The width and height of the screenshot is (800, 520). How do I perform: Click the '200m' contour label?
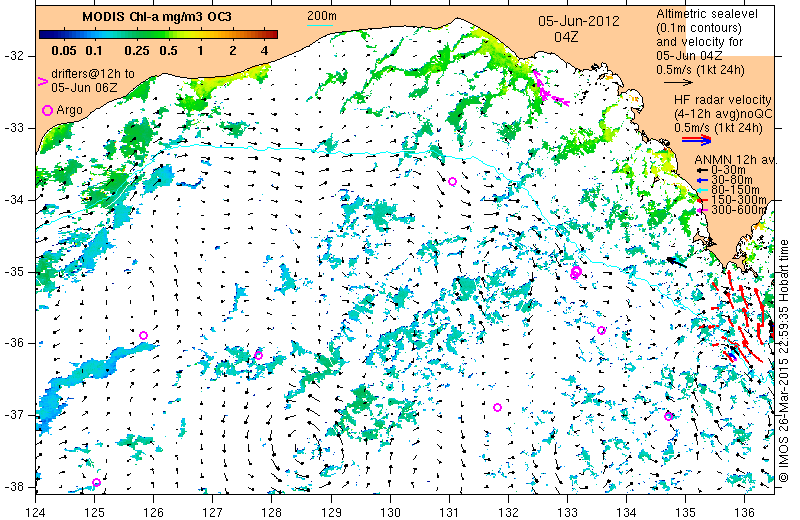point(321,16)
